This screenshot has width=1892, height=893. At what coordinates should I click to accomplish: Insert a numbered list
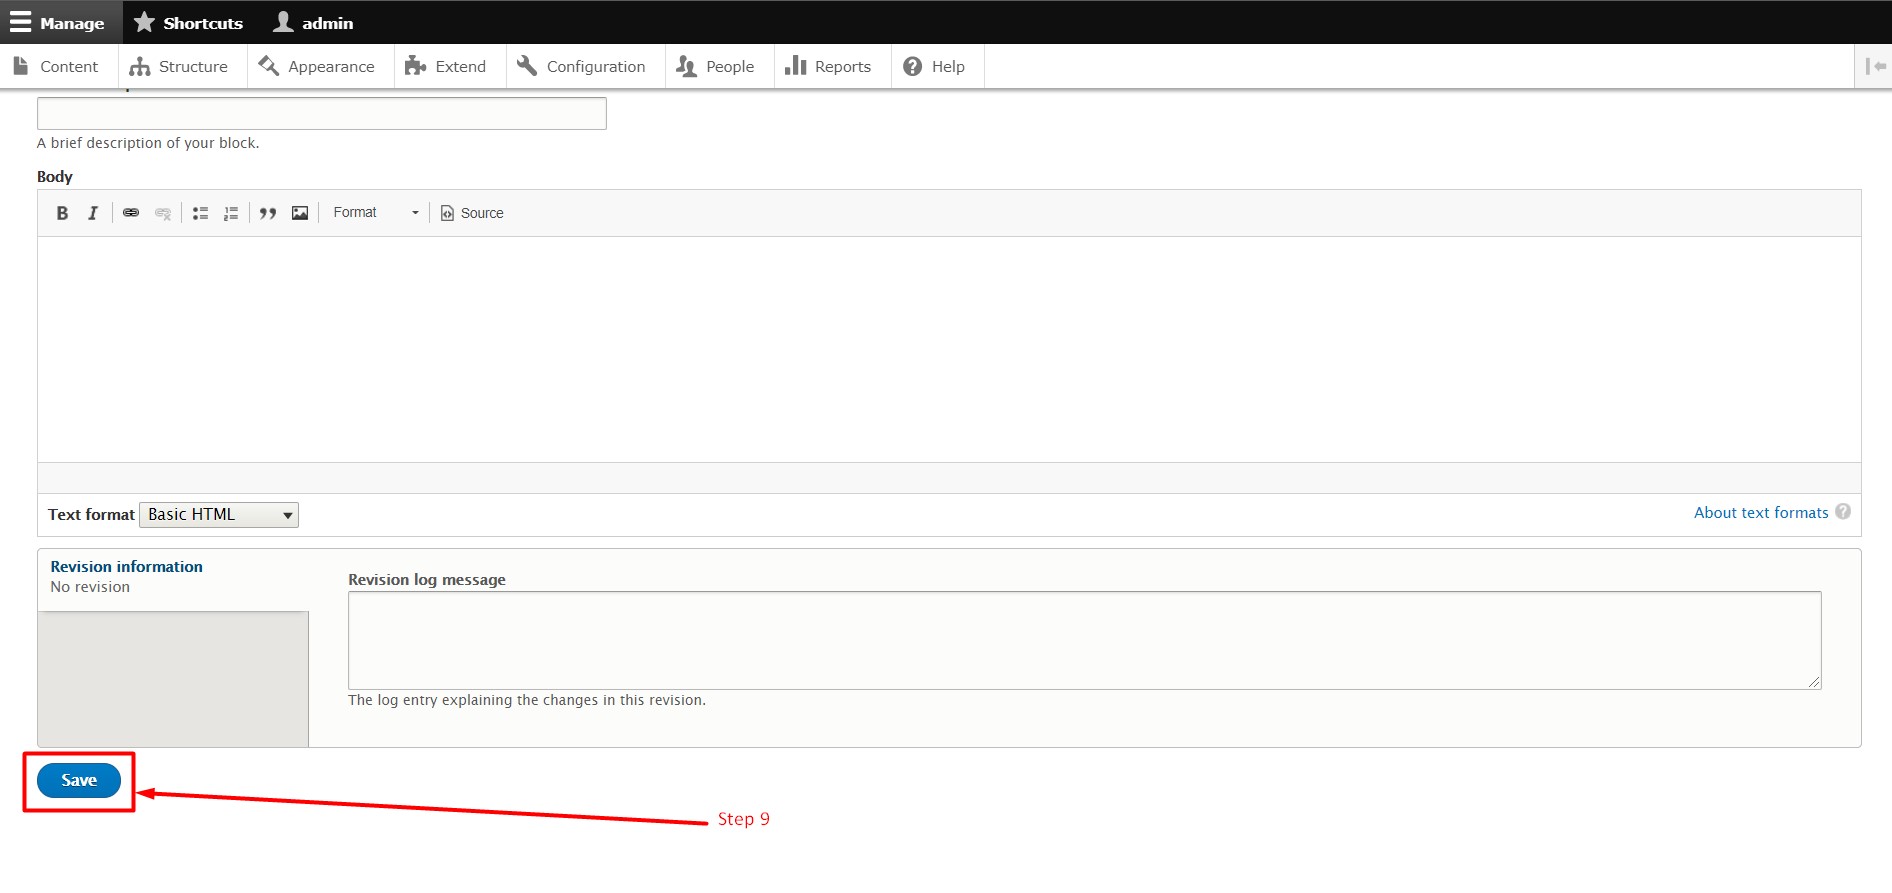[231, 213]
